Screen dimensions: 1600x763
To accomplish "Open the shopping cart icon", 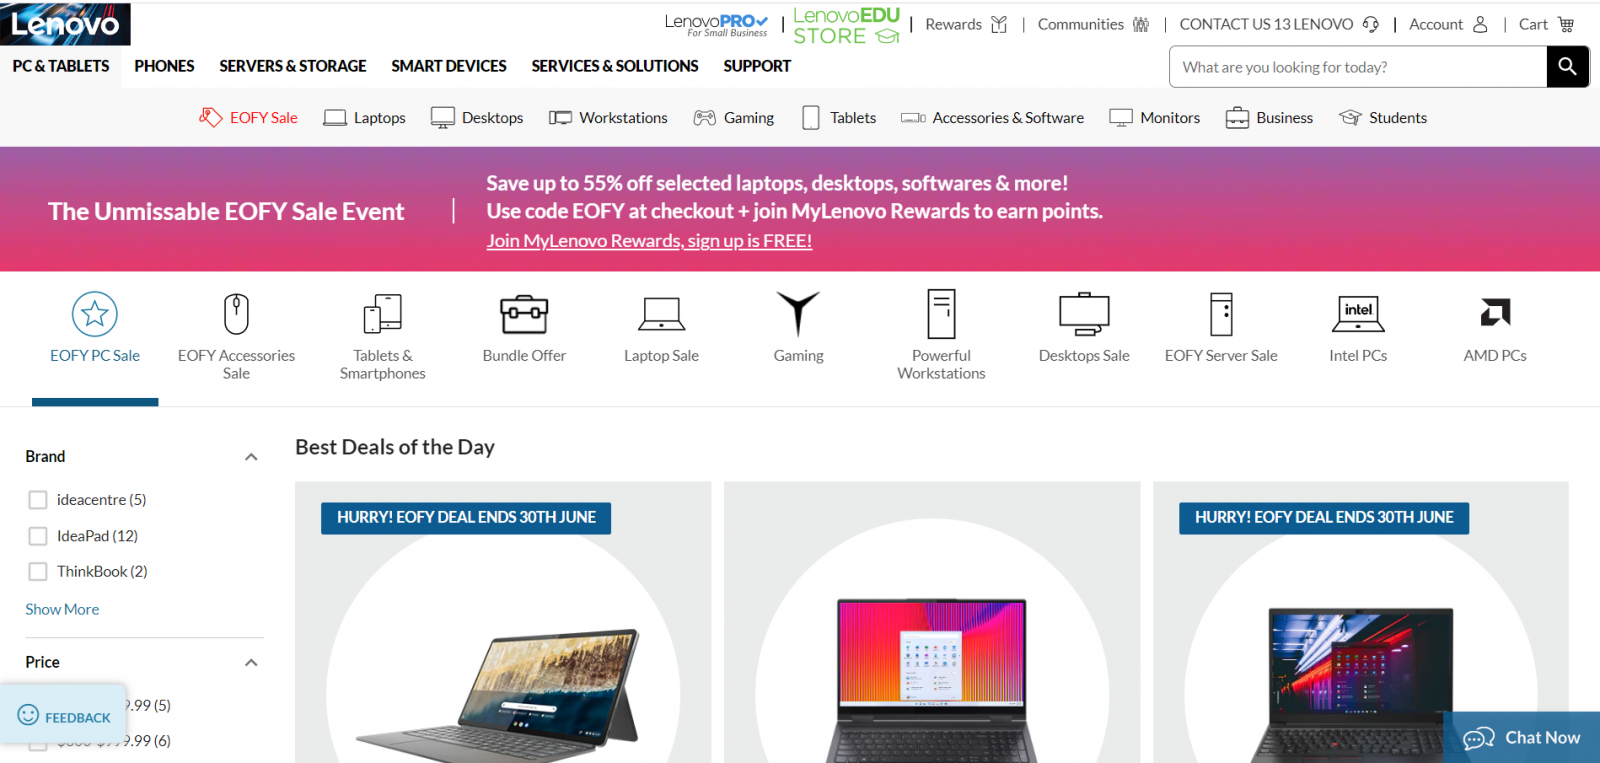I will coord(1566,24).
